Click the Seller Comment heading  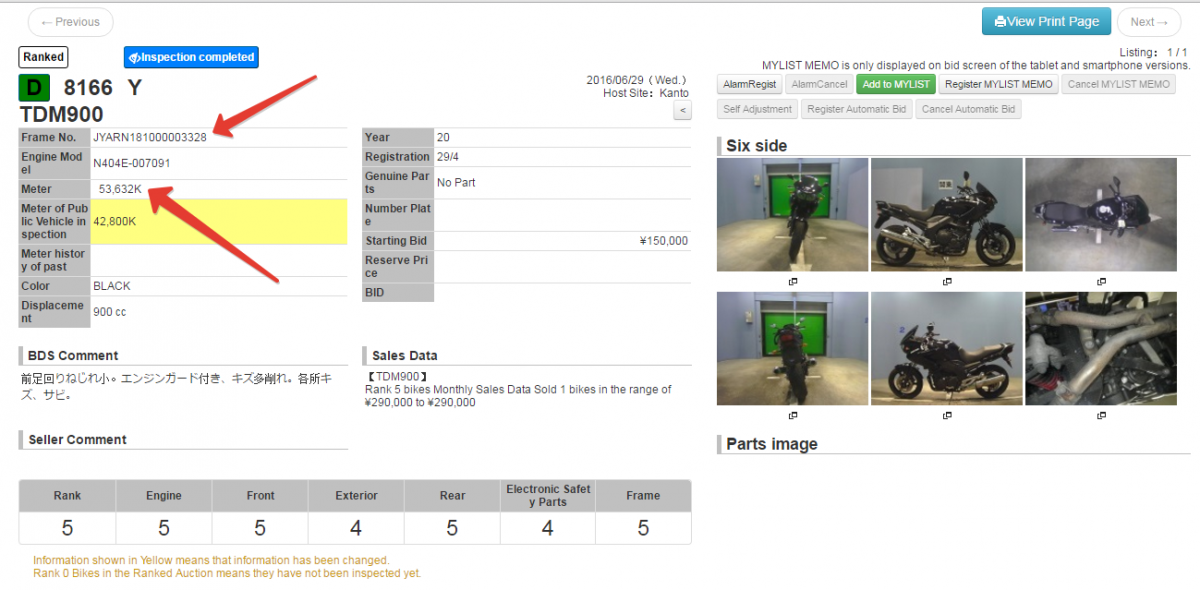point(77,439)
